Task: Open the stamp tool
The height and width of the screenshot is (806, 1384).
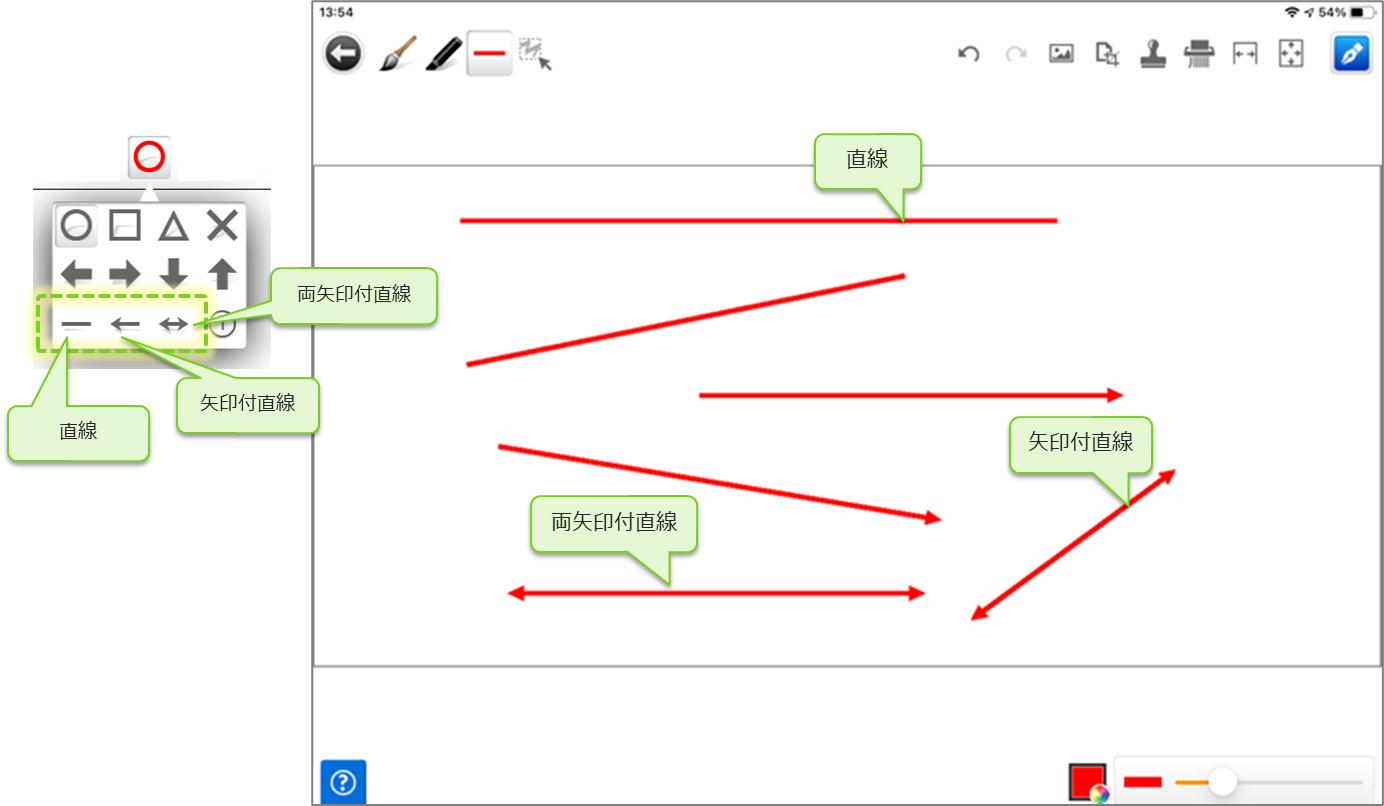Action: click(x=1153, y=54)
